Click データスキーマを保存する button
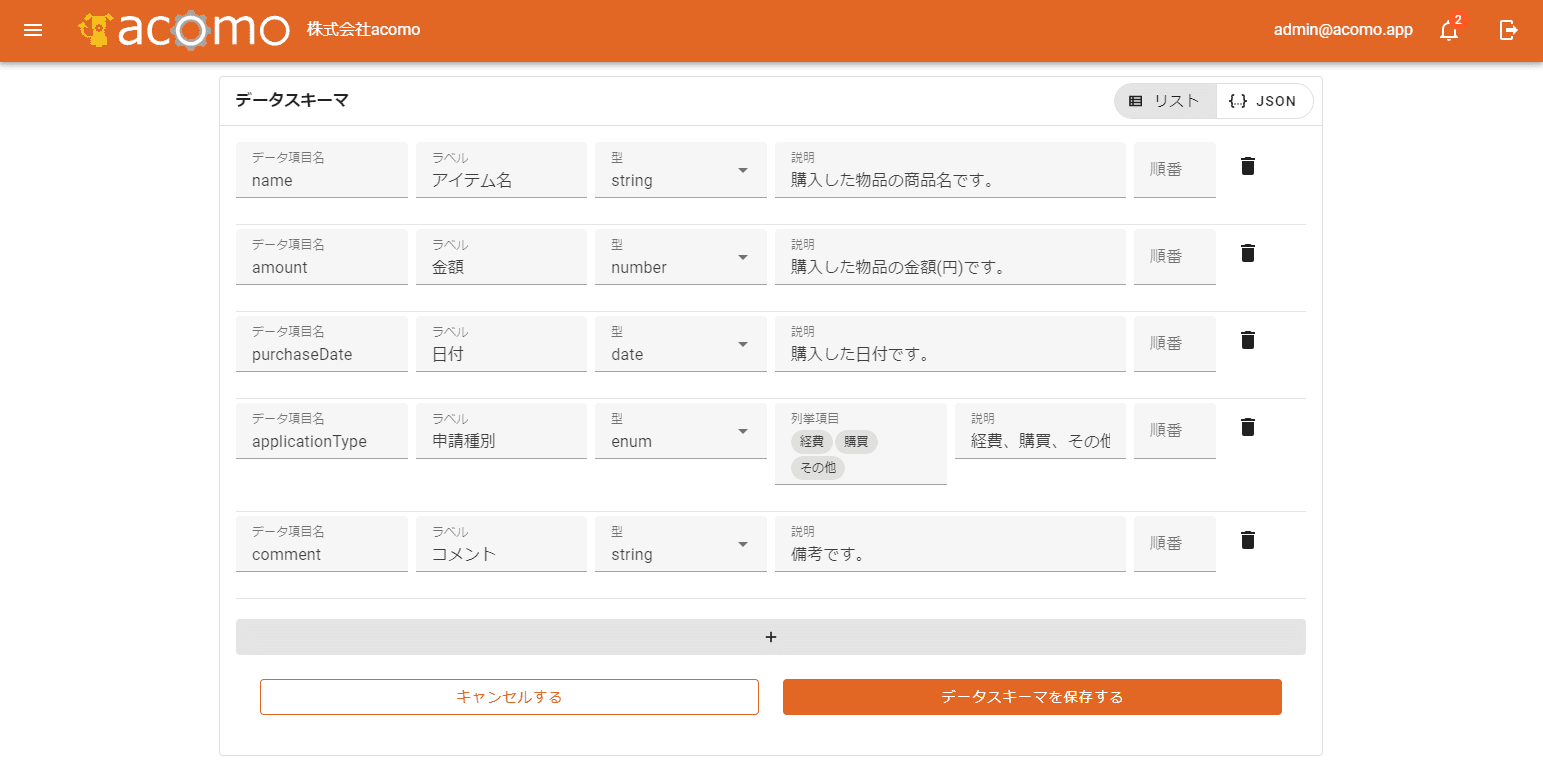This screenshot has height=766, width=1543. 1032,697
